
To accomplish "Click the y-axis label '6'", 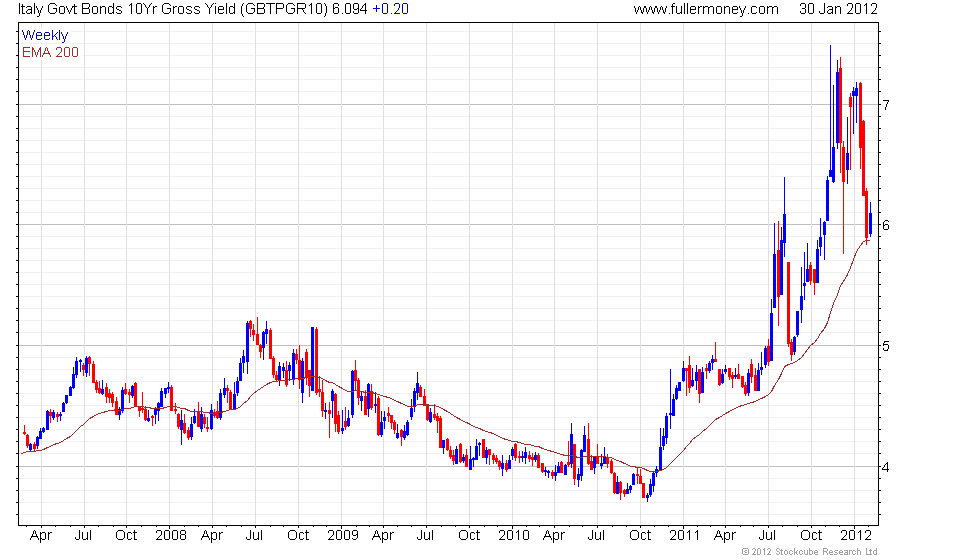I will coord(886,225).
